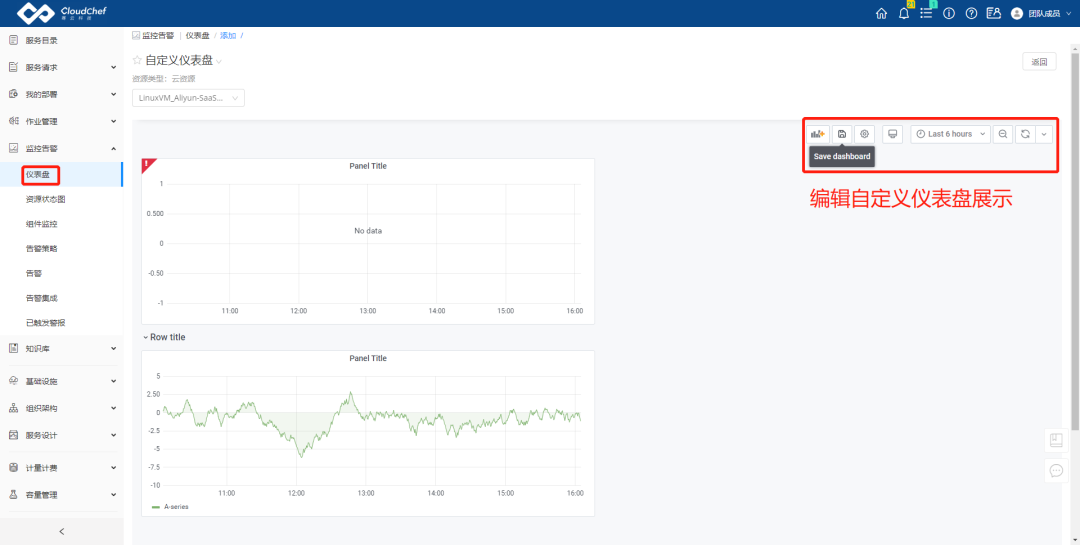The width and height of the screenshot is (1080, 545).
Task: Expand 我的部署 sidebar menu
Action: 61,94
